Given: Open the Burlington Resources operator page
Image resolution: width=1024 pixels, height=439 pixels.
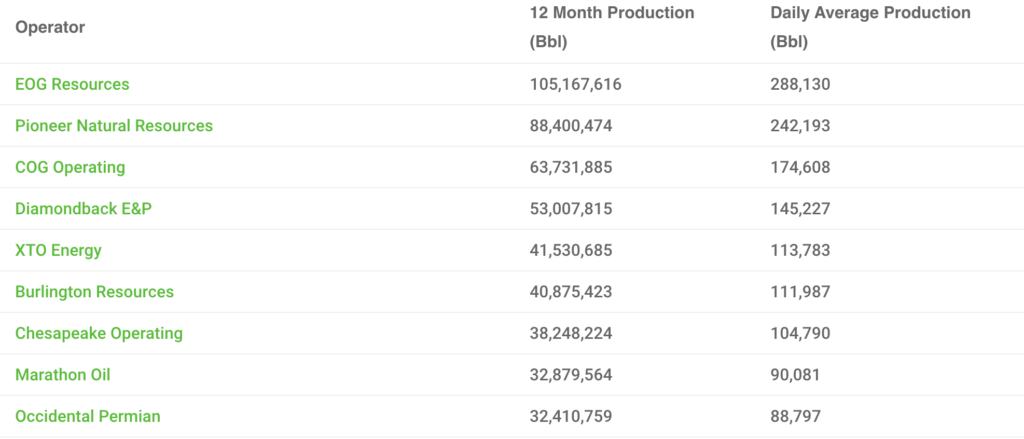Looking at the screenshot, I should point(94,292).
